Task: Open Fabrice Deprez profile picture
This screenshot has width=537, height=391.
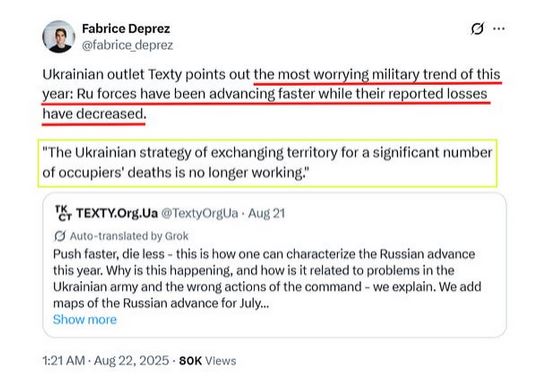Action: tap(59, 37)
